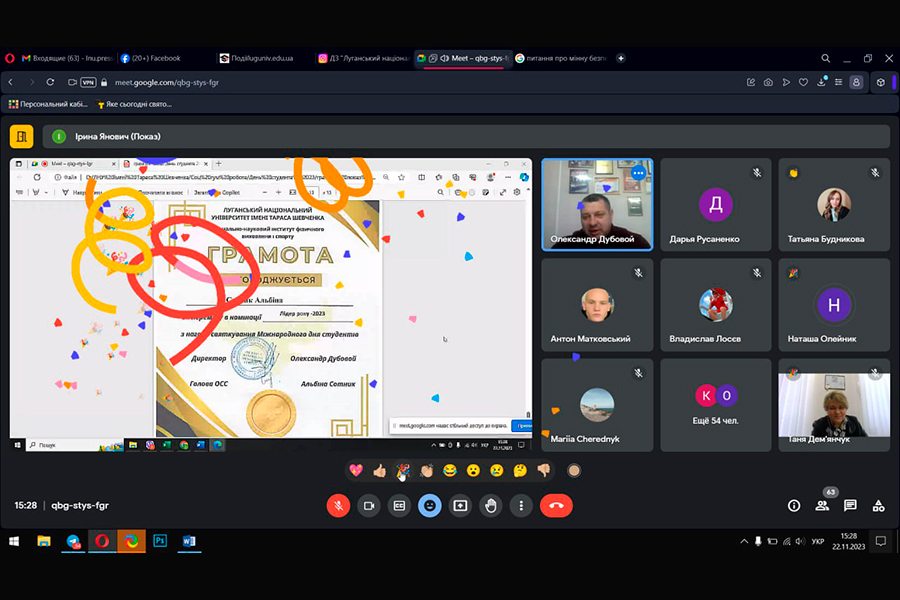Image resolution: width=900 pixels, height=600 pixels.
Task: Open the Opera menu logo
Action: click(x=10, y=58)
